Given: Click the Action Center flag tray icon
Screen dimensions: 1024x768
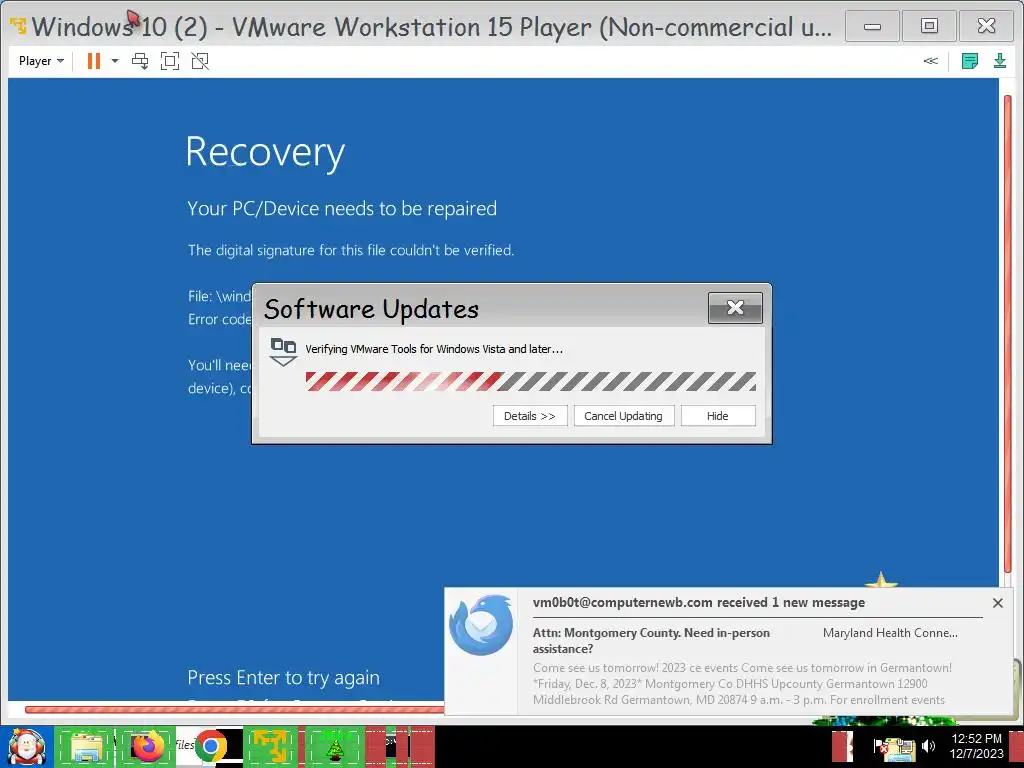Looking at the screenshot, I should click(x=879, y=746).
